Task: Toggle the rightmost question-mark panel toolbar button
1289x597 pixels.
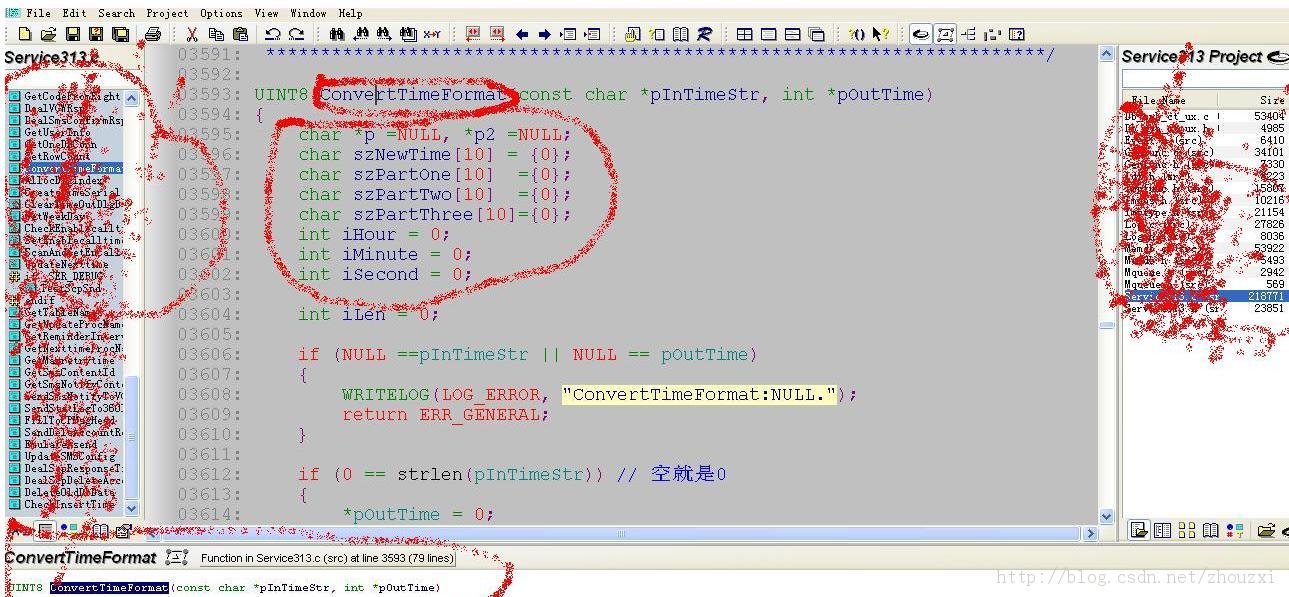Action: click(1017, 34)
